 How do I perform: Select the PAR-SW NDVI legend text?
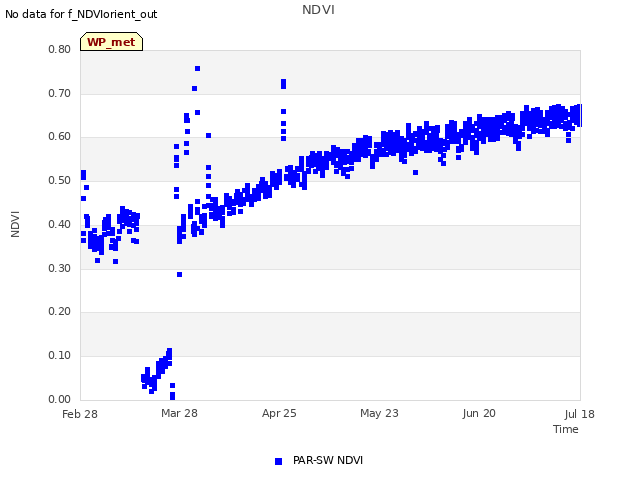click(x=328, y=460)
